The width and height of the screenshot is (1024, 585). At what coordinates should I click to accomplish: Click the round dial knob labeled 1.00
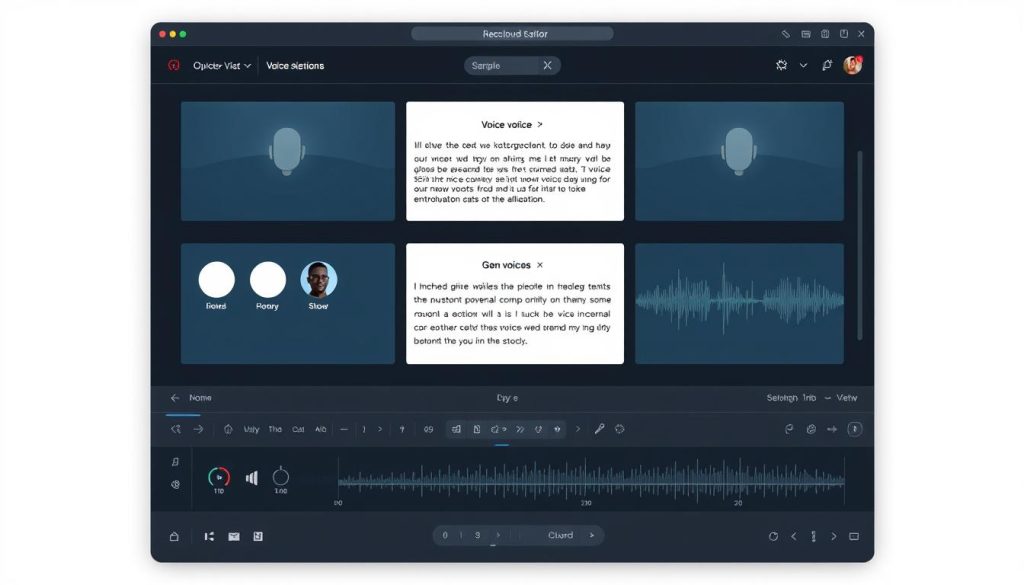pyautogui.click(x=281, y=477)
